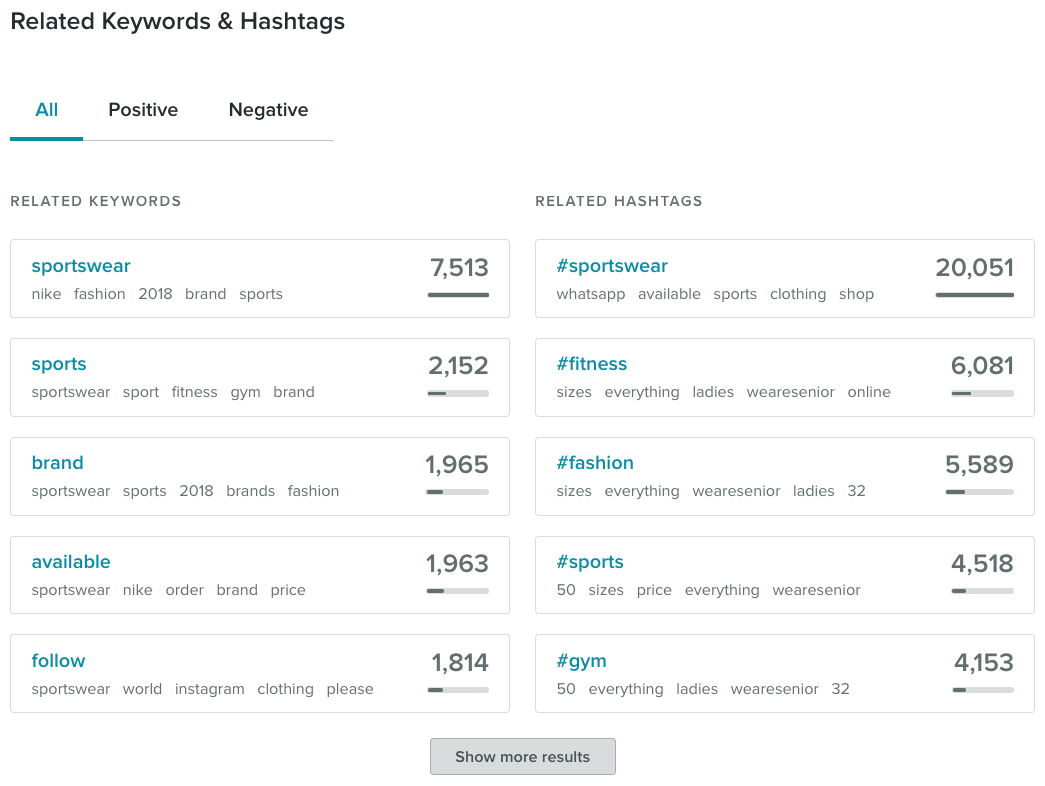Click 'whatsapp' in the #sportswear card

591,295
